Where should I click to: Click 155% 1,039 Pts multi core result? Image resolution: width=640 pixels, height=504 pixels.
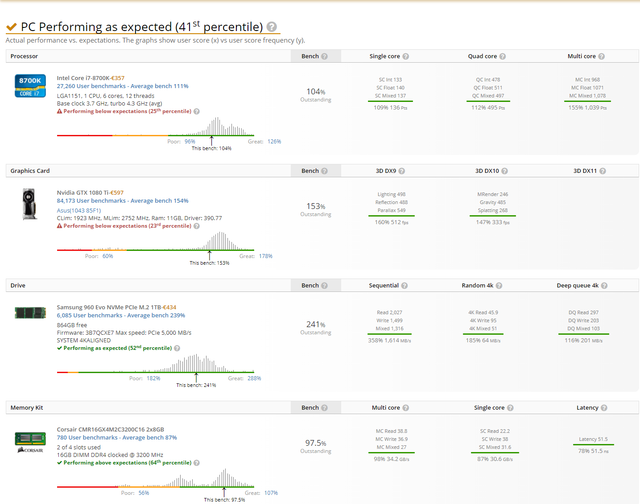tap(588, 108)
